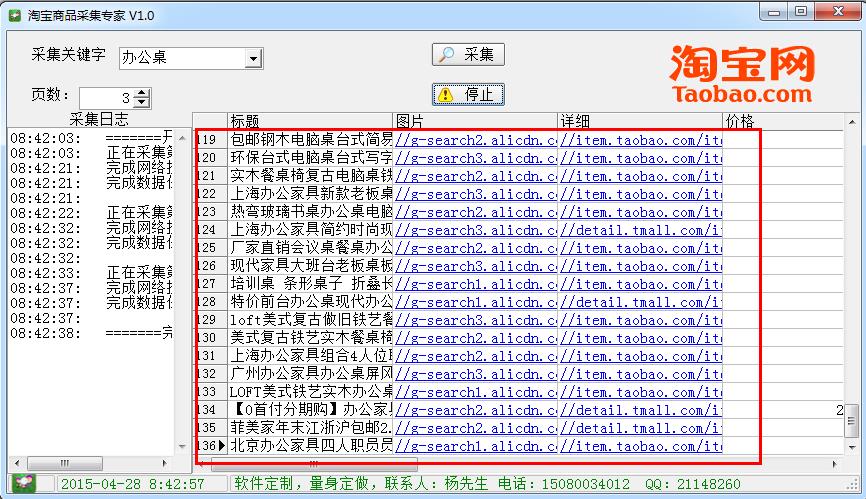The width and height of the screenshot is (866, 499).
Task: Click the 页数 number input field
Action: (102, 97)
